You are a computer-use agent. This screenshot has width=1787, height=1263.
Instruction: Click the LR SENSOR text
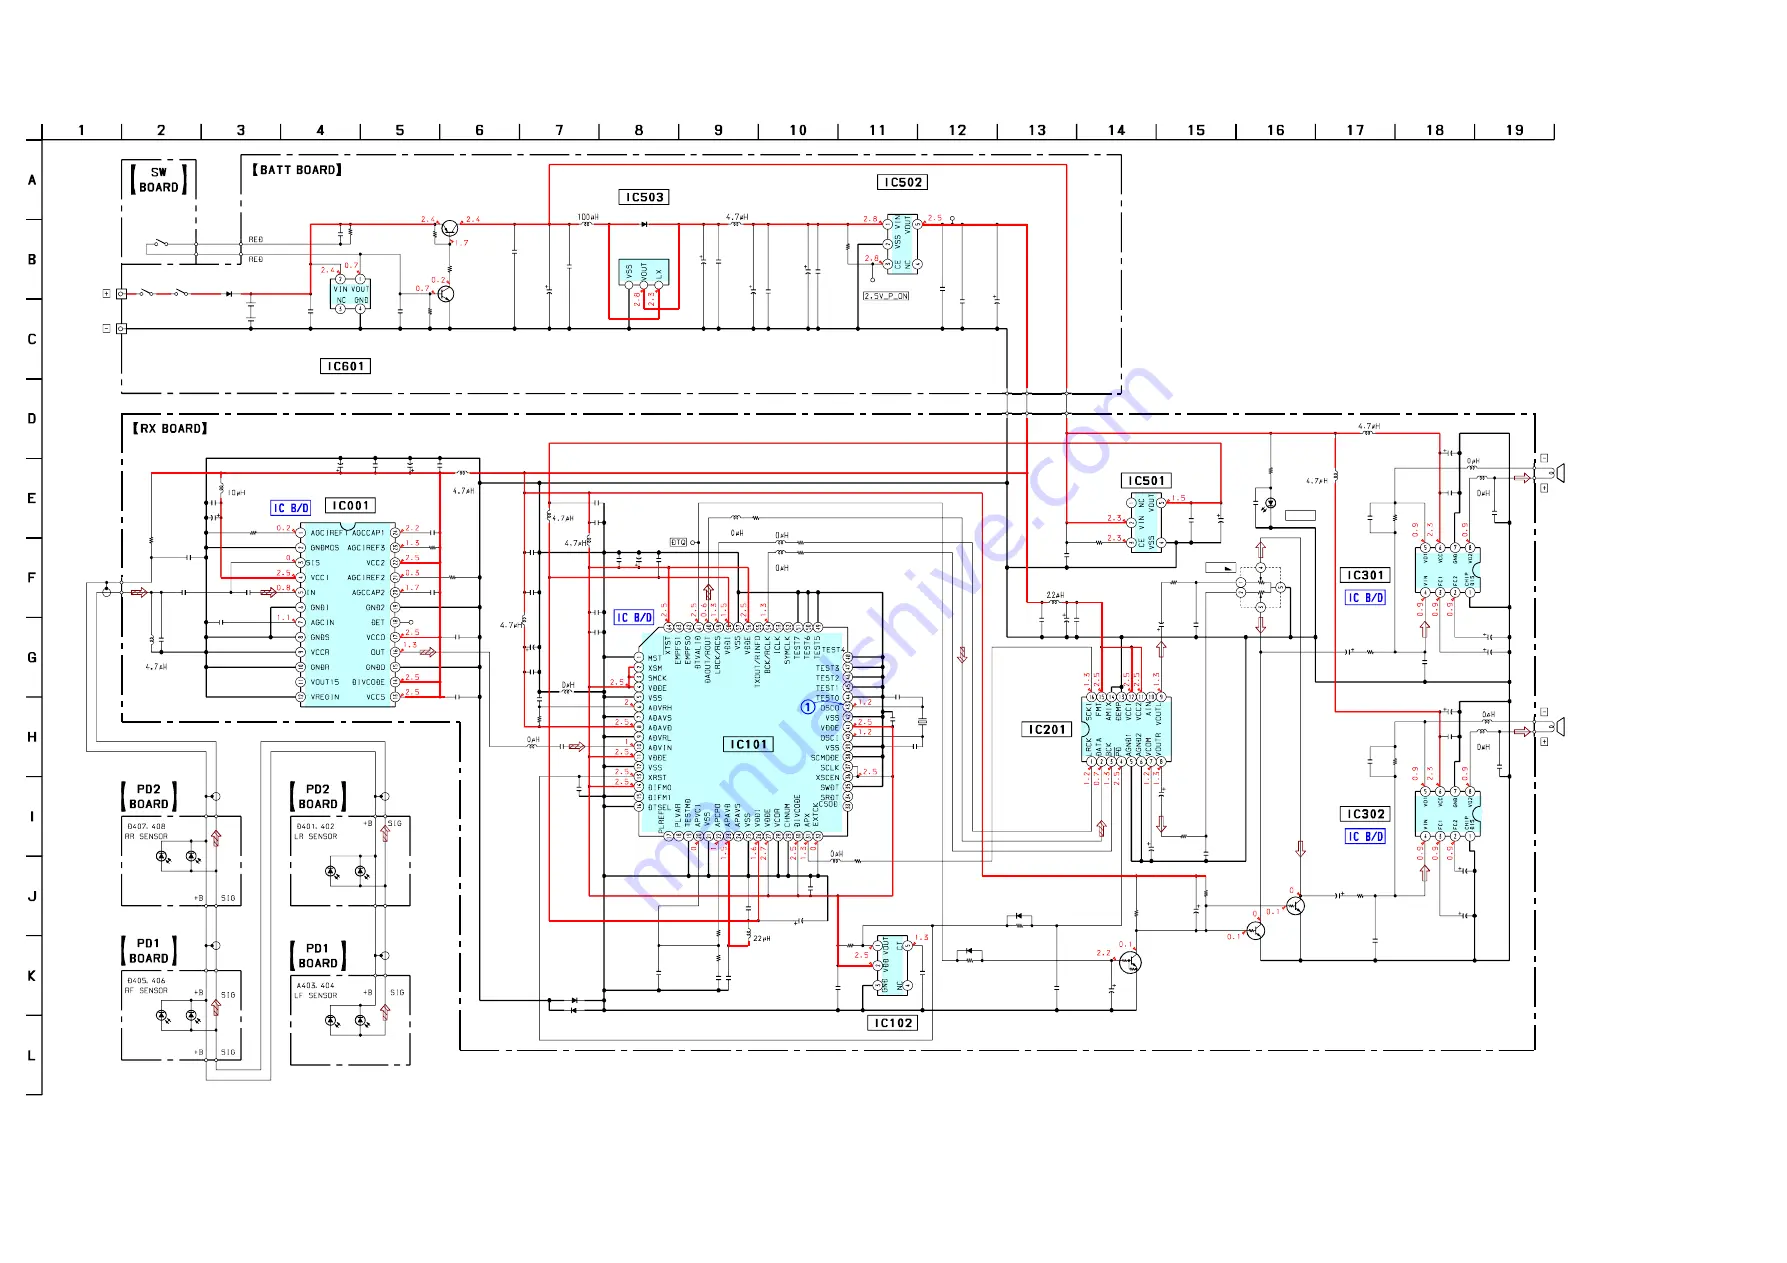tap(316, 837)
